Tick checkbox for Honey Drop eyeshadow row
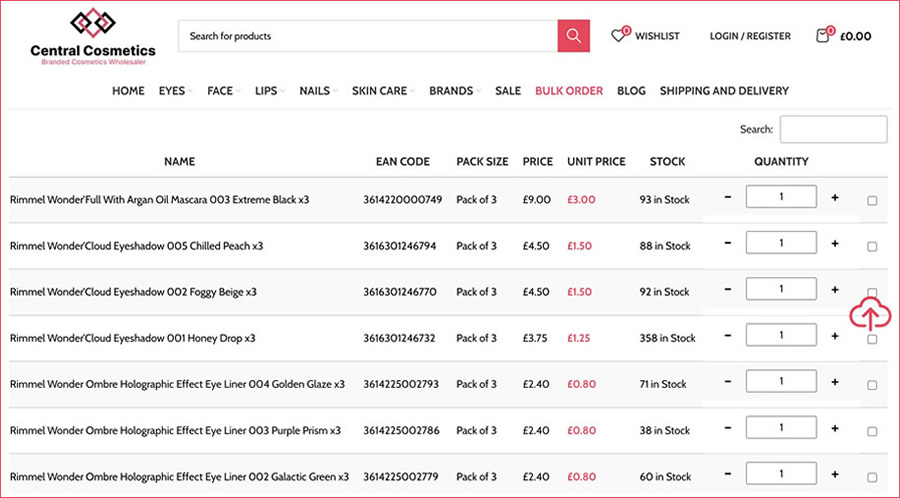This screenshot has height=498, width=900. [872, 339]
